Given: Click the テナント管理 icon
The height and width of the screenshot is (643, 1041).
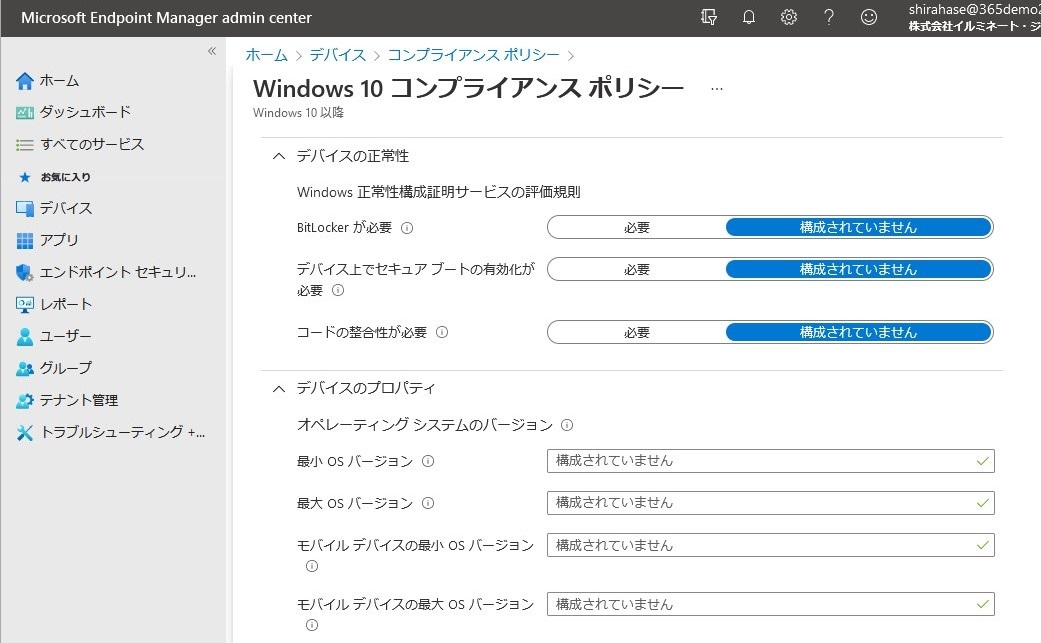Looking at the screenshot, I should click(x=25, y=400).
